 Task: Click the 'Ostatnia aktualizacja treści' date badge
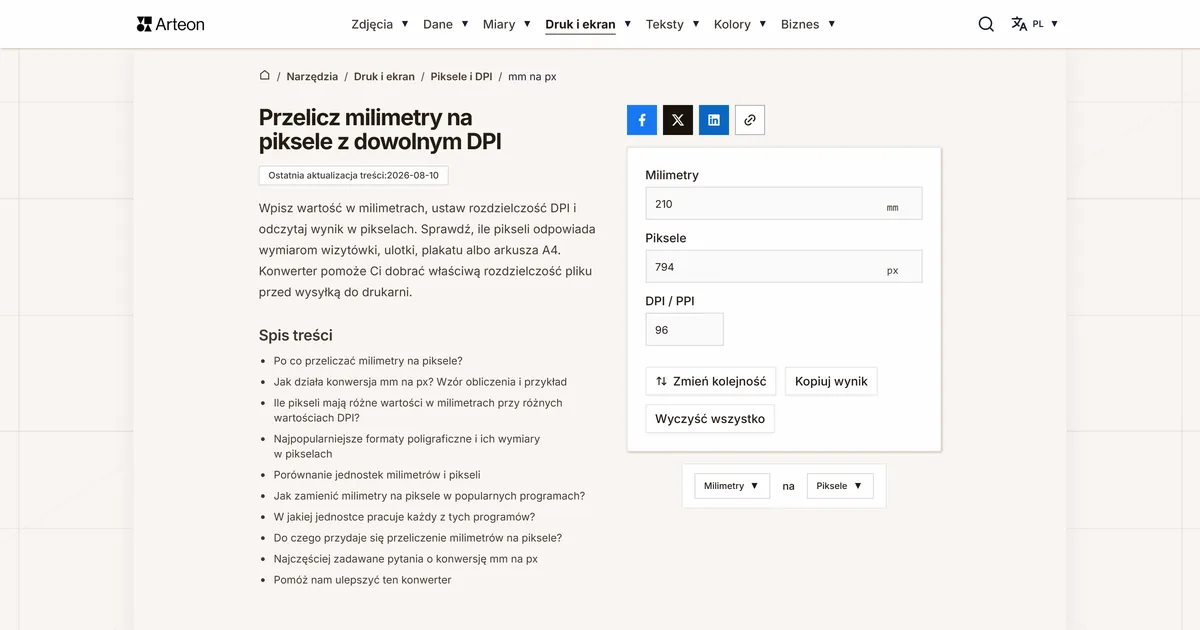(354, 175)
